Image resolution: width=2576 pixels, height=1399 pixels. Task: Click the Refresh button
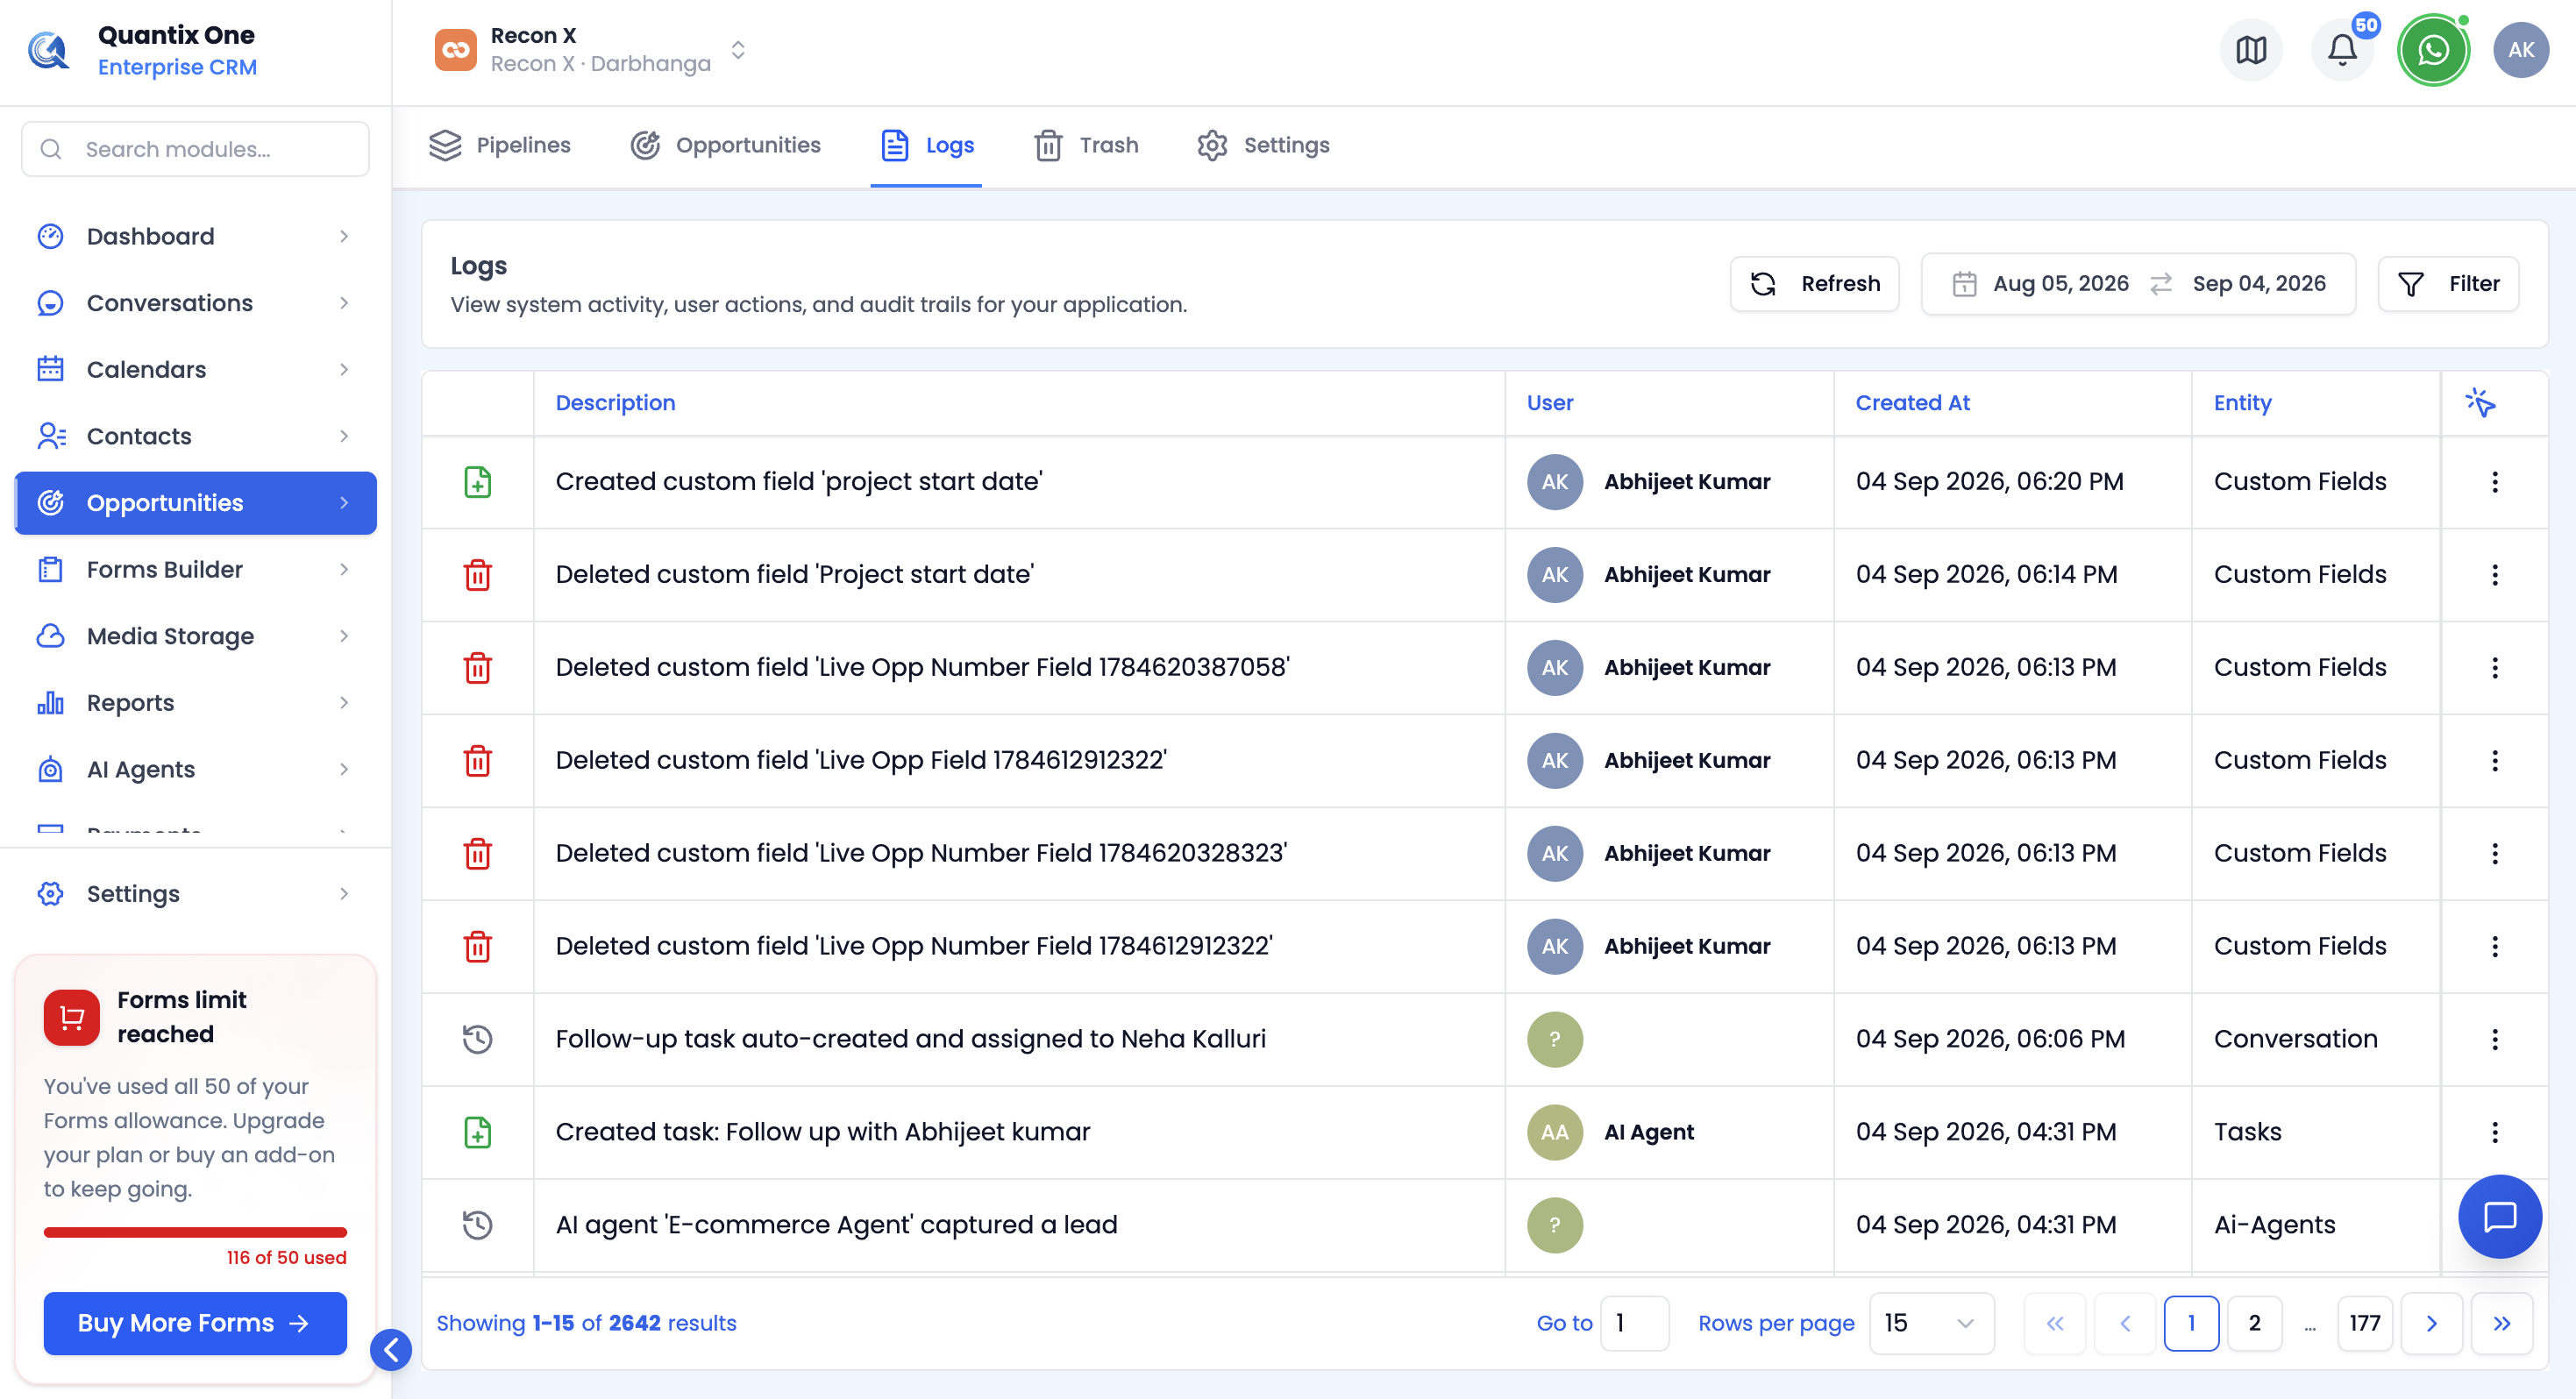(x=1814, y=284)
